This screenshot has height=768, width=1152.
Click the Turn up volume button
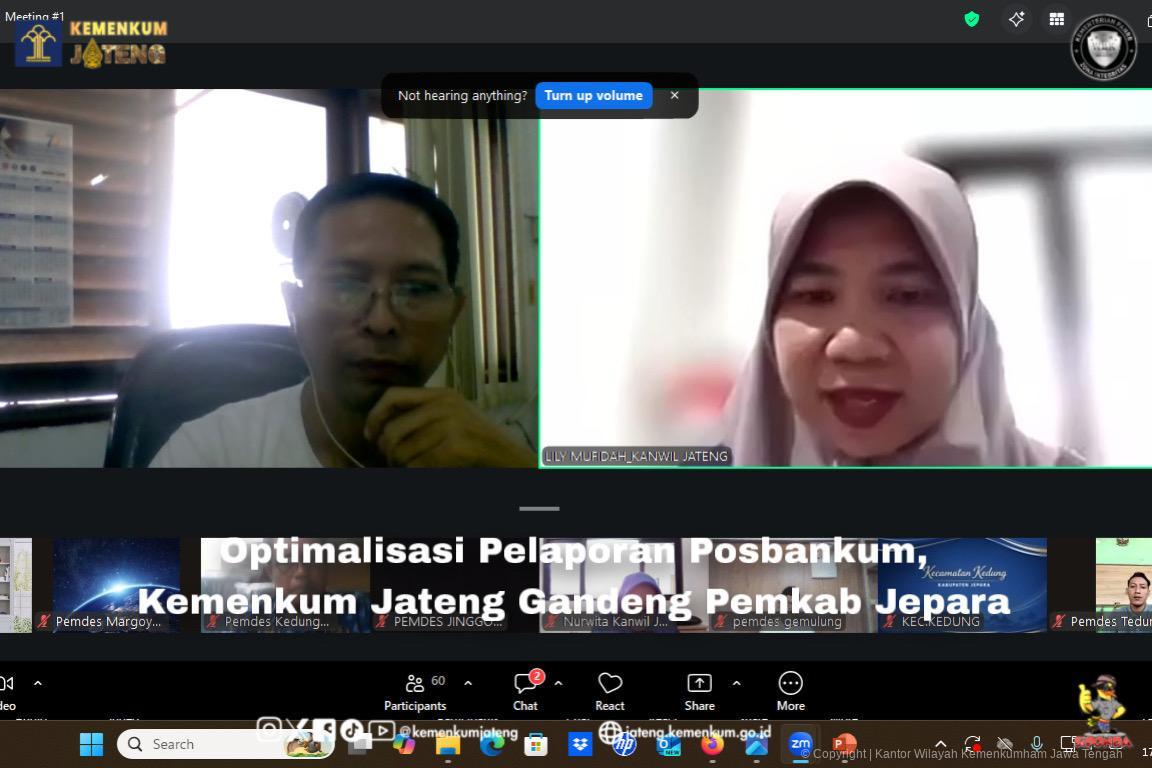tap(594, 95)
